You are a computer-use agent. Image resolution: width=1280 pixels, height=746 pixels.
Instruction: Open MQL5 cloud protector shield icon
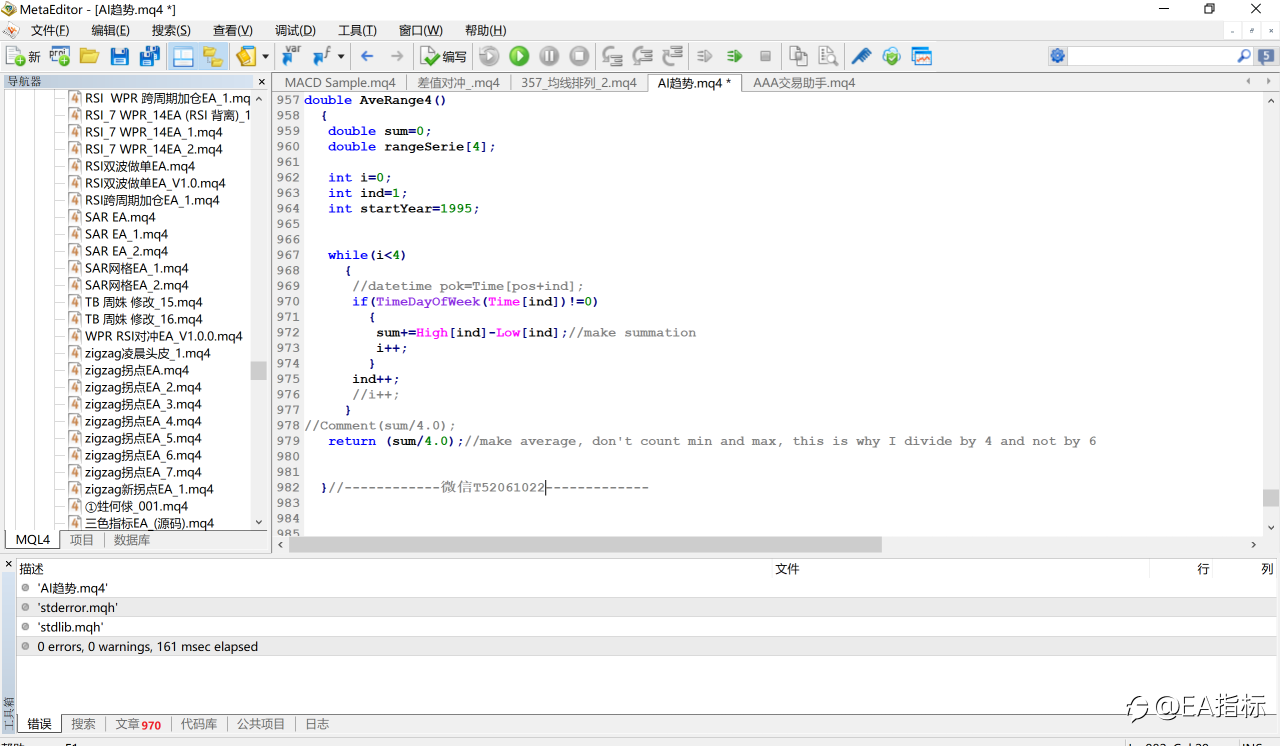coord(891,56)
